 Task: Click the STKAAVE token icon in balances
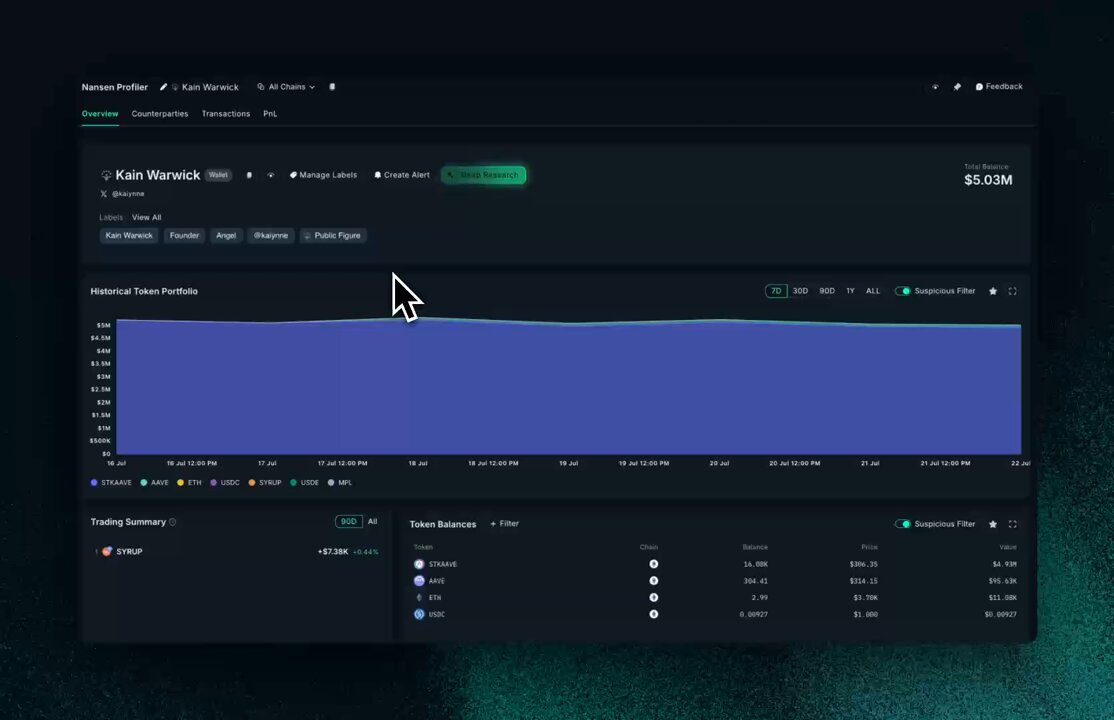[x=419, y=564]
